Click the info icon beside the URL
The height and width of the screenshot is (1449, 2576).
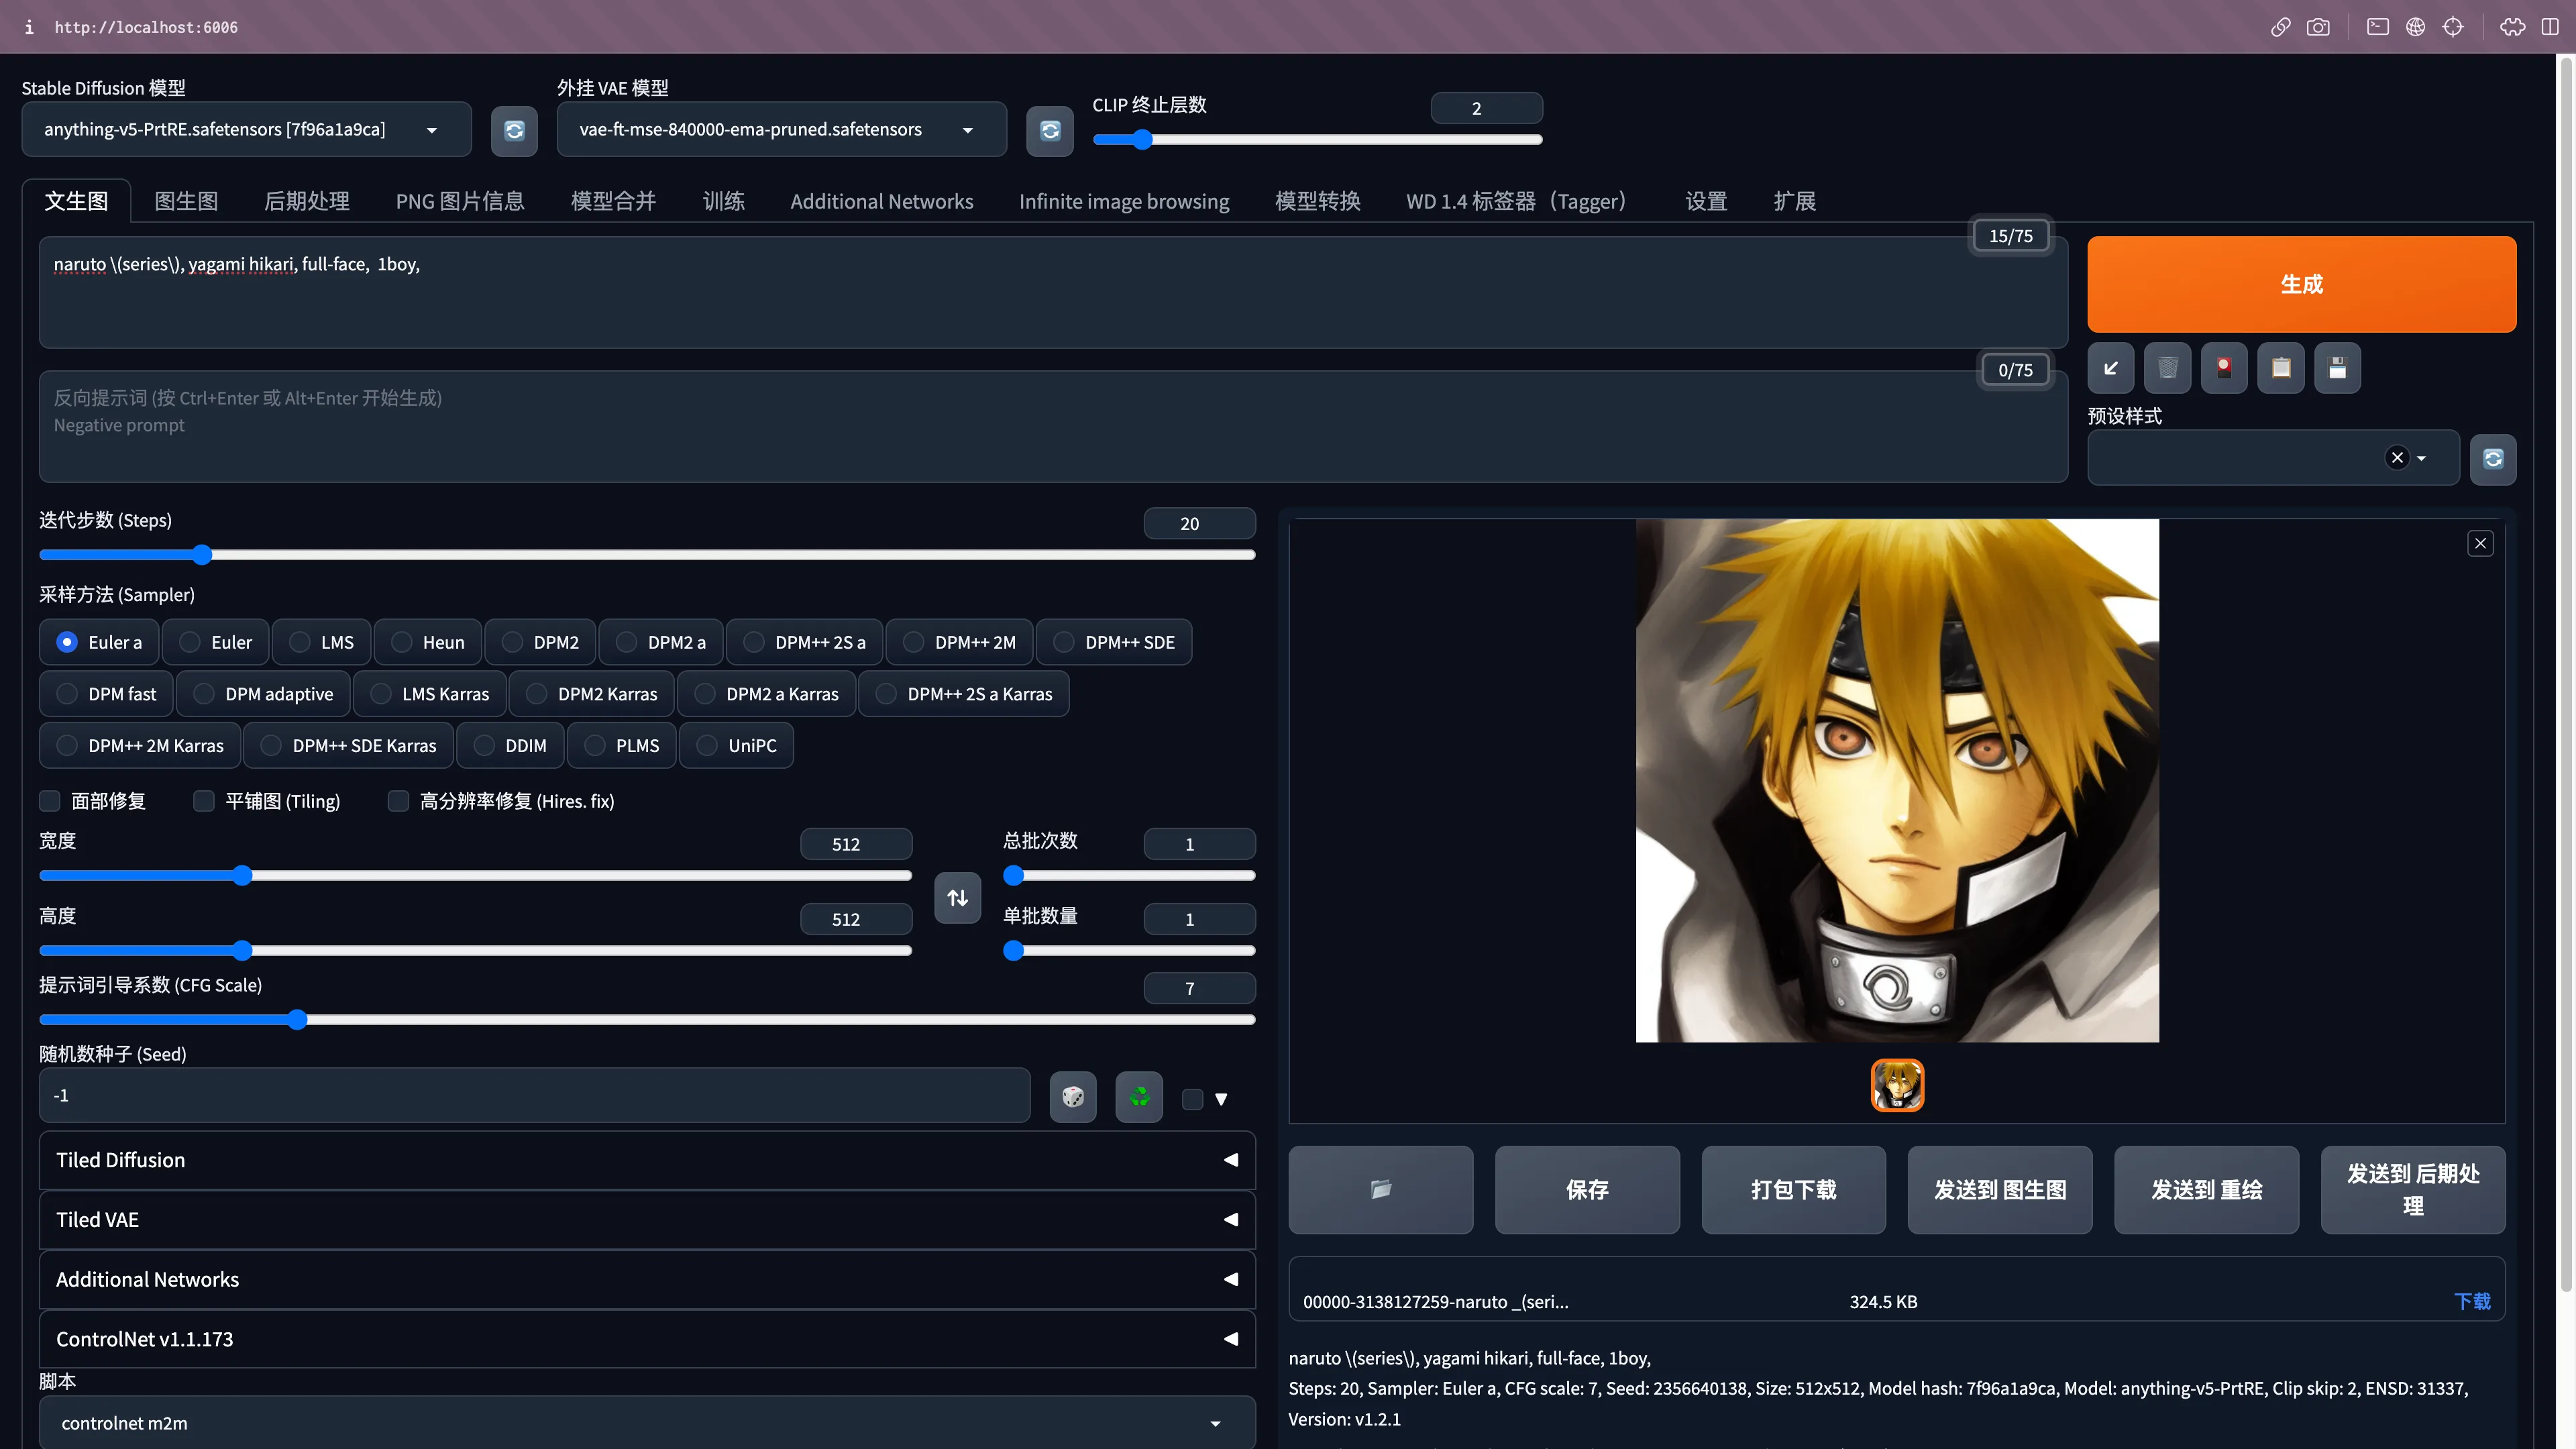(x=29, y=27)
